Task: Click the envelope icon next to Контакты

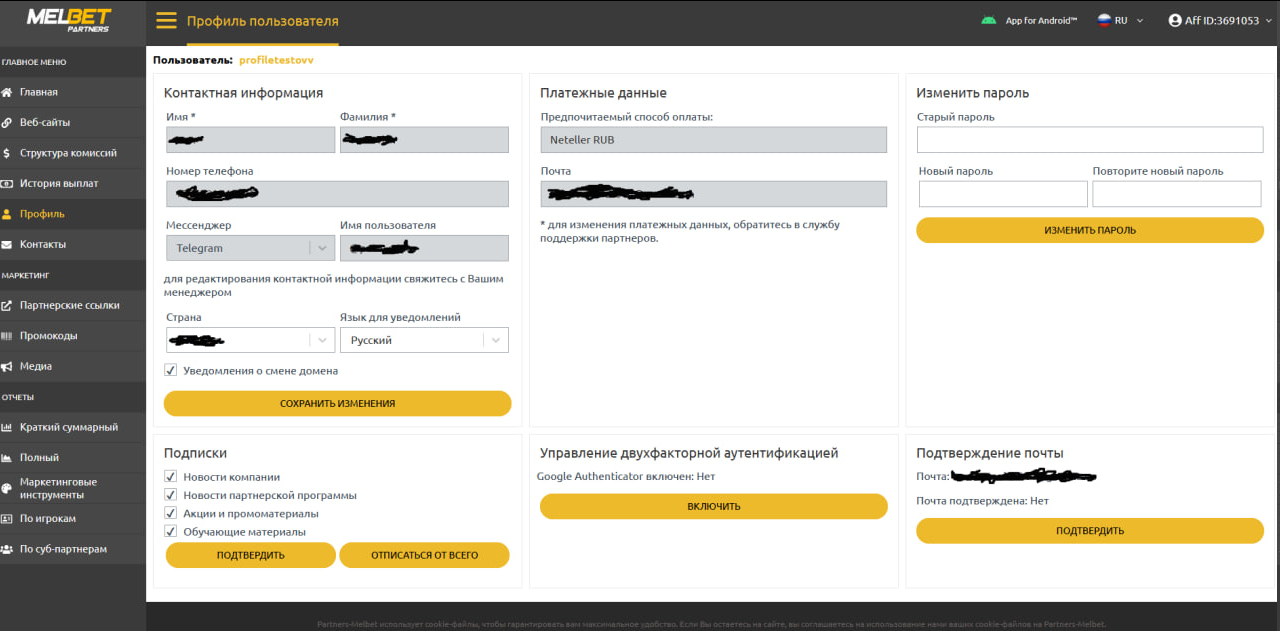Action: [7, 245]
